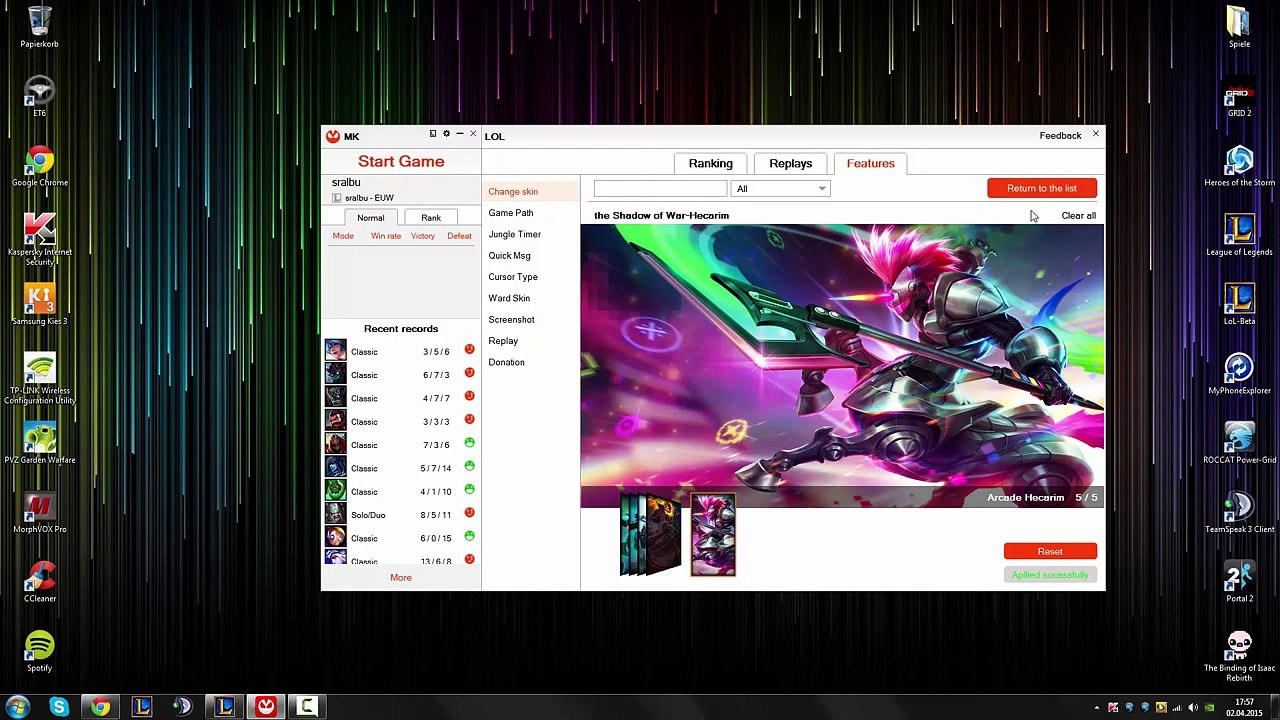
Task: Select the Arcade Hecarim skin thumbnail
Action: 713,535
